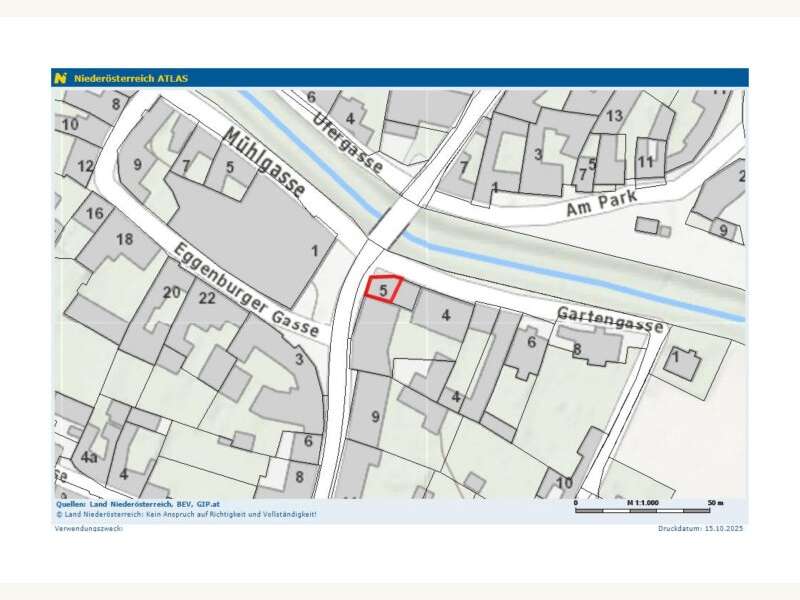This screenshot has width=800, height=600.
Task: Click the Niederösterreich ATLAS logo icon
Action: click(x=62, y=78)
